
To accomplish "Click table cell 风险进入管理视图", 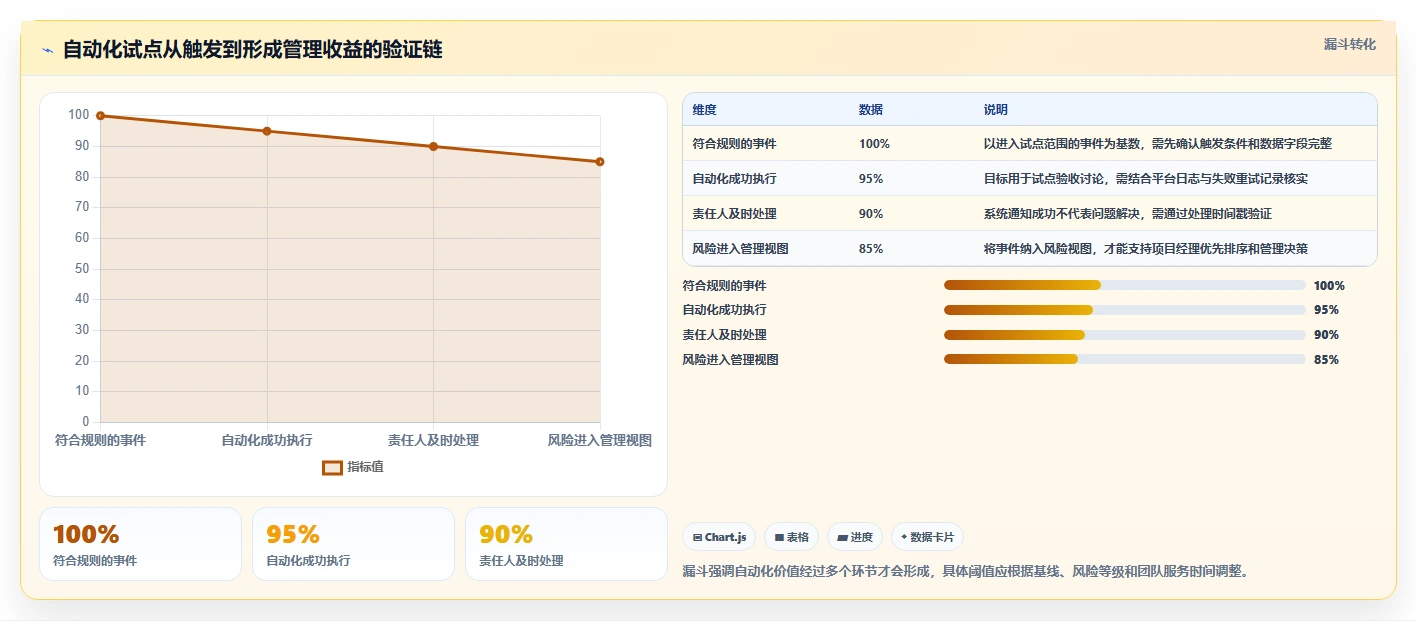I will pos(740,249).
